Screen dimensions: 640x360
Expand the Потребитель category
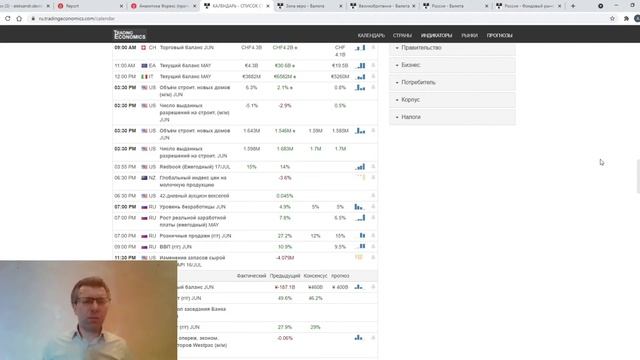coord(452,82)
